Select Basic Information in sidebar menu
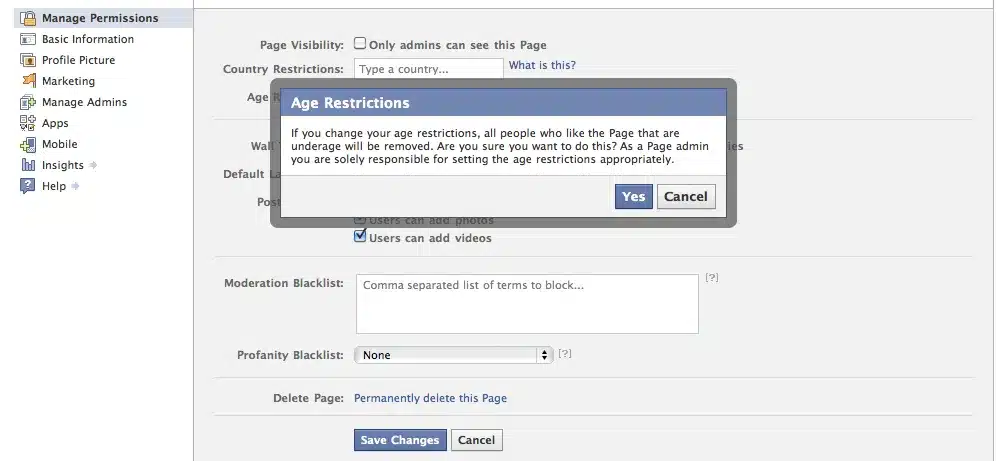The width and height of the screenshot is (1005, 461). [88, 39]
